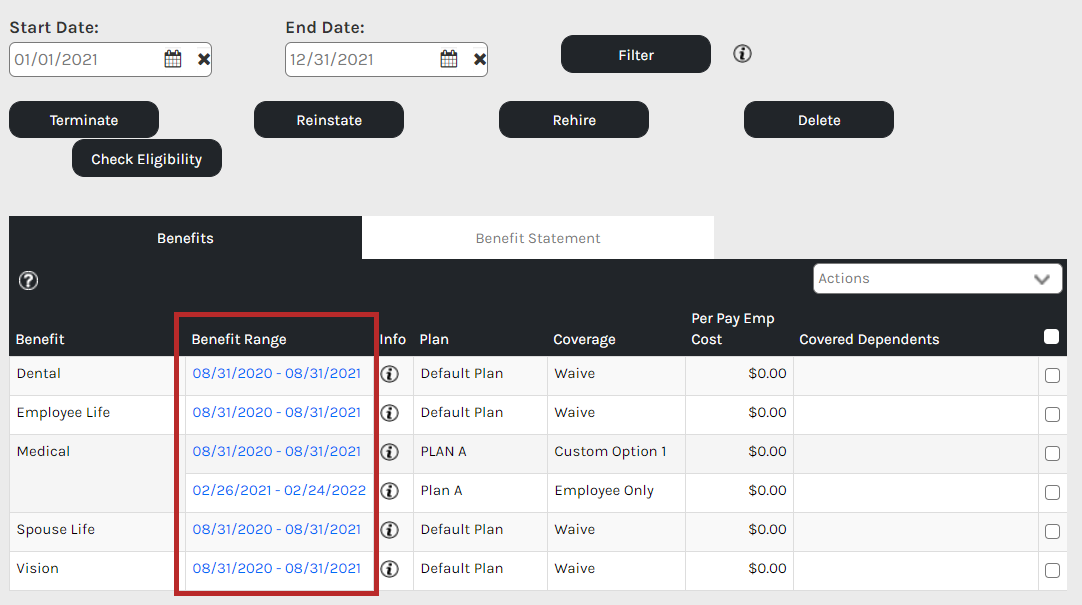The image size is (1082, 605).
Task: Open the info icon for Employee Life row
Action: point(390,413)
